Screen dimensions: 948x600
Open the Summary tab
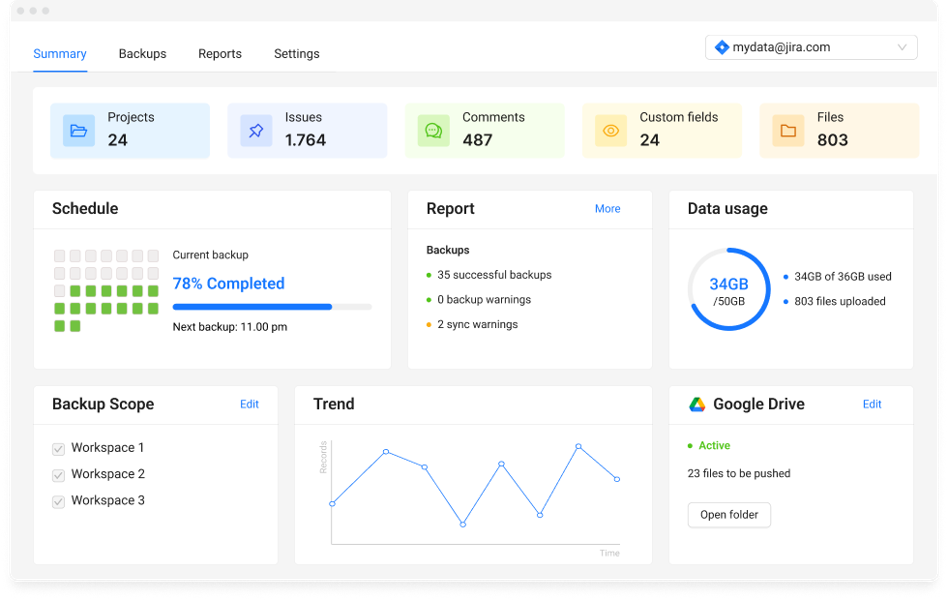pyautogui.click(x=60, y=54)
